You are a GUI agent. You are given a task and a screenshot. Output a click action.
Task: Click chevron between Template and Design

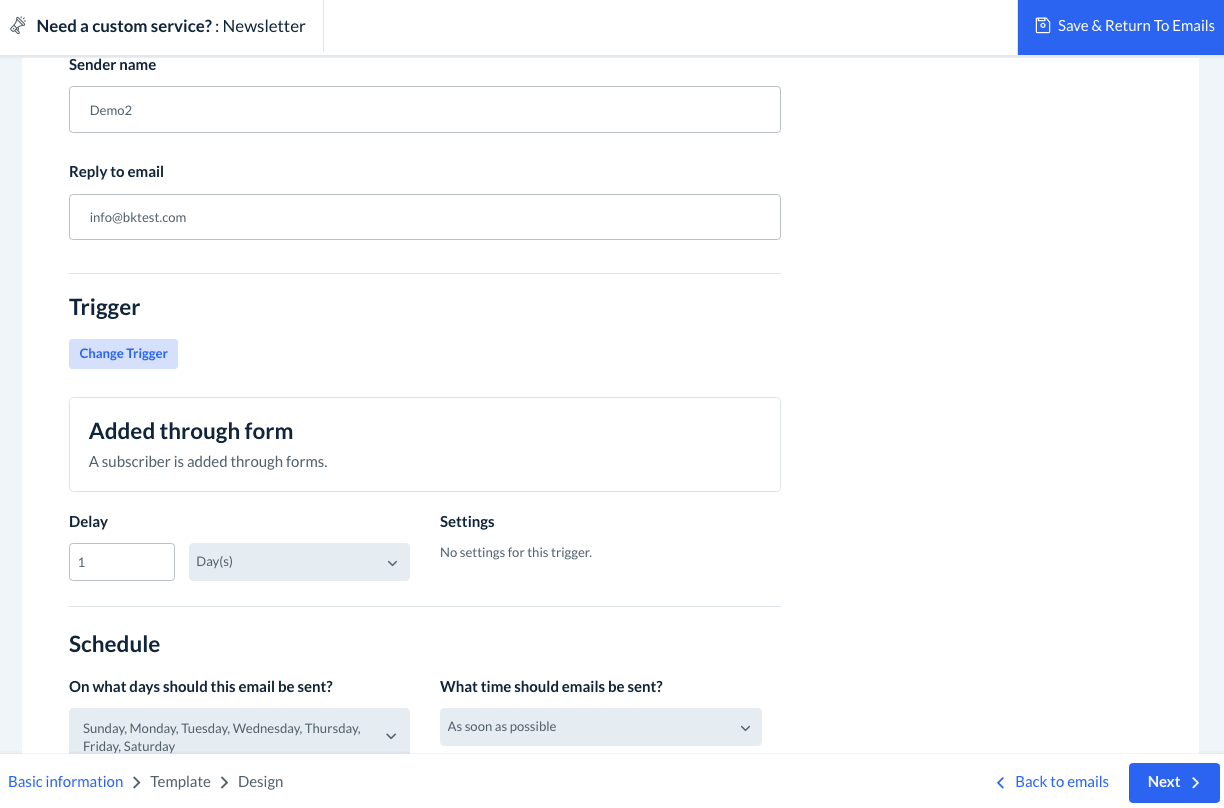[x=224, y=783]
